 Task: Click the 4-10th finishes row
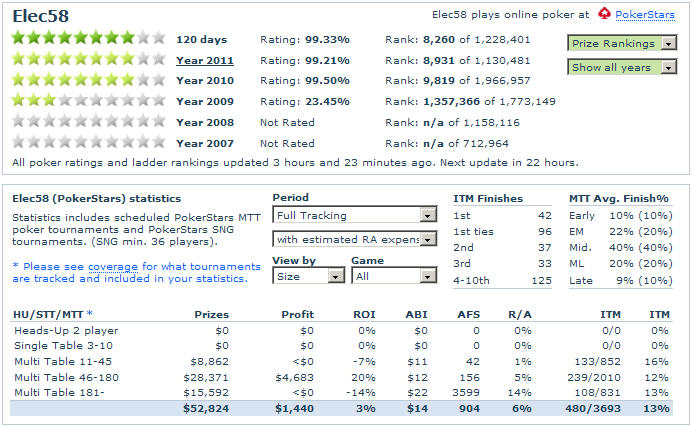click(502, 281)
